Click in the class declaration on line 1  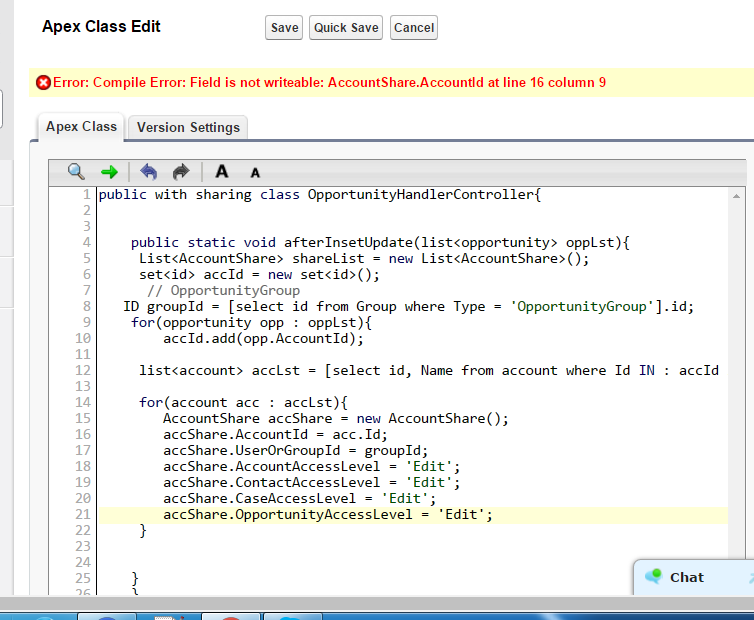point(319,195)
